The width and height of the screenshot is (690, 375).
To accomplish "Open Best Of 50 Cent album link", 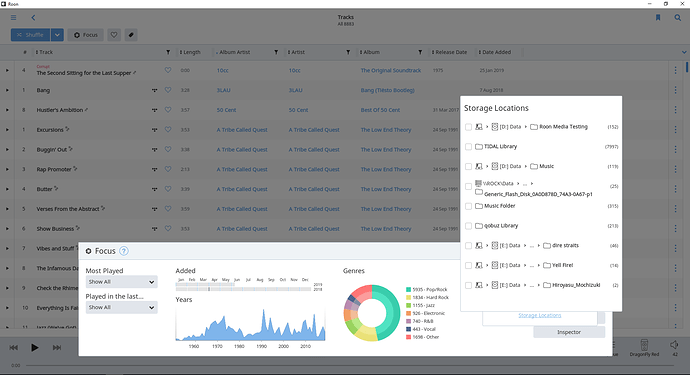I will 380,110.
